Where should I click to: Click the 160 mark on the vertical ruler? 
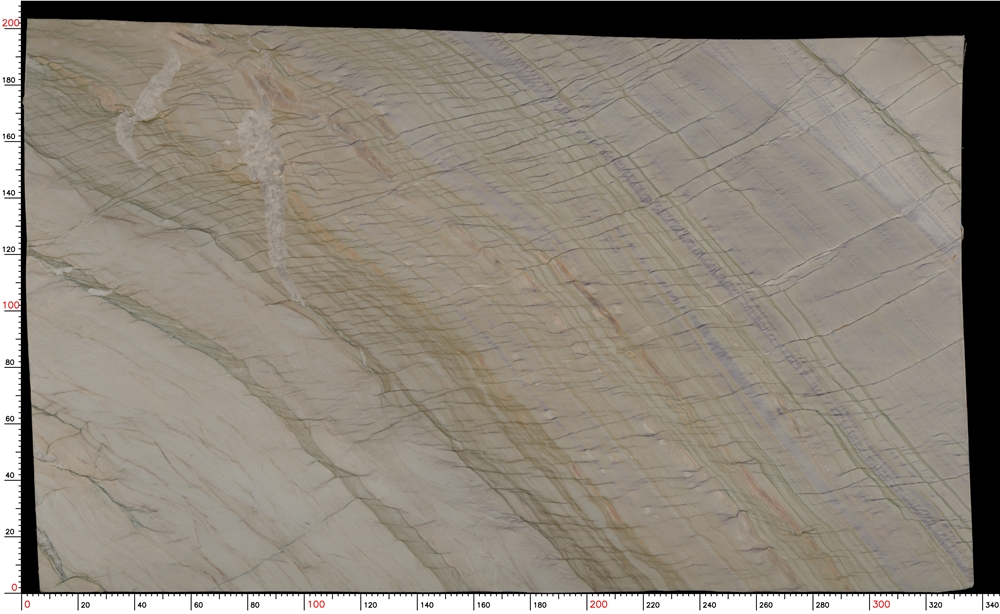(x=10, y=136)
